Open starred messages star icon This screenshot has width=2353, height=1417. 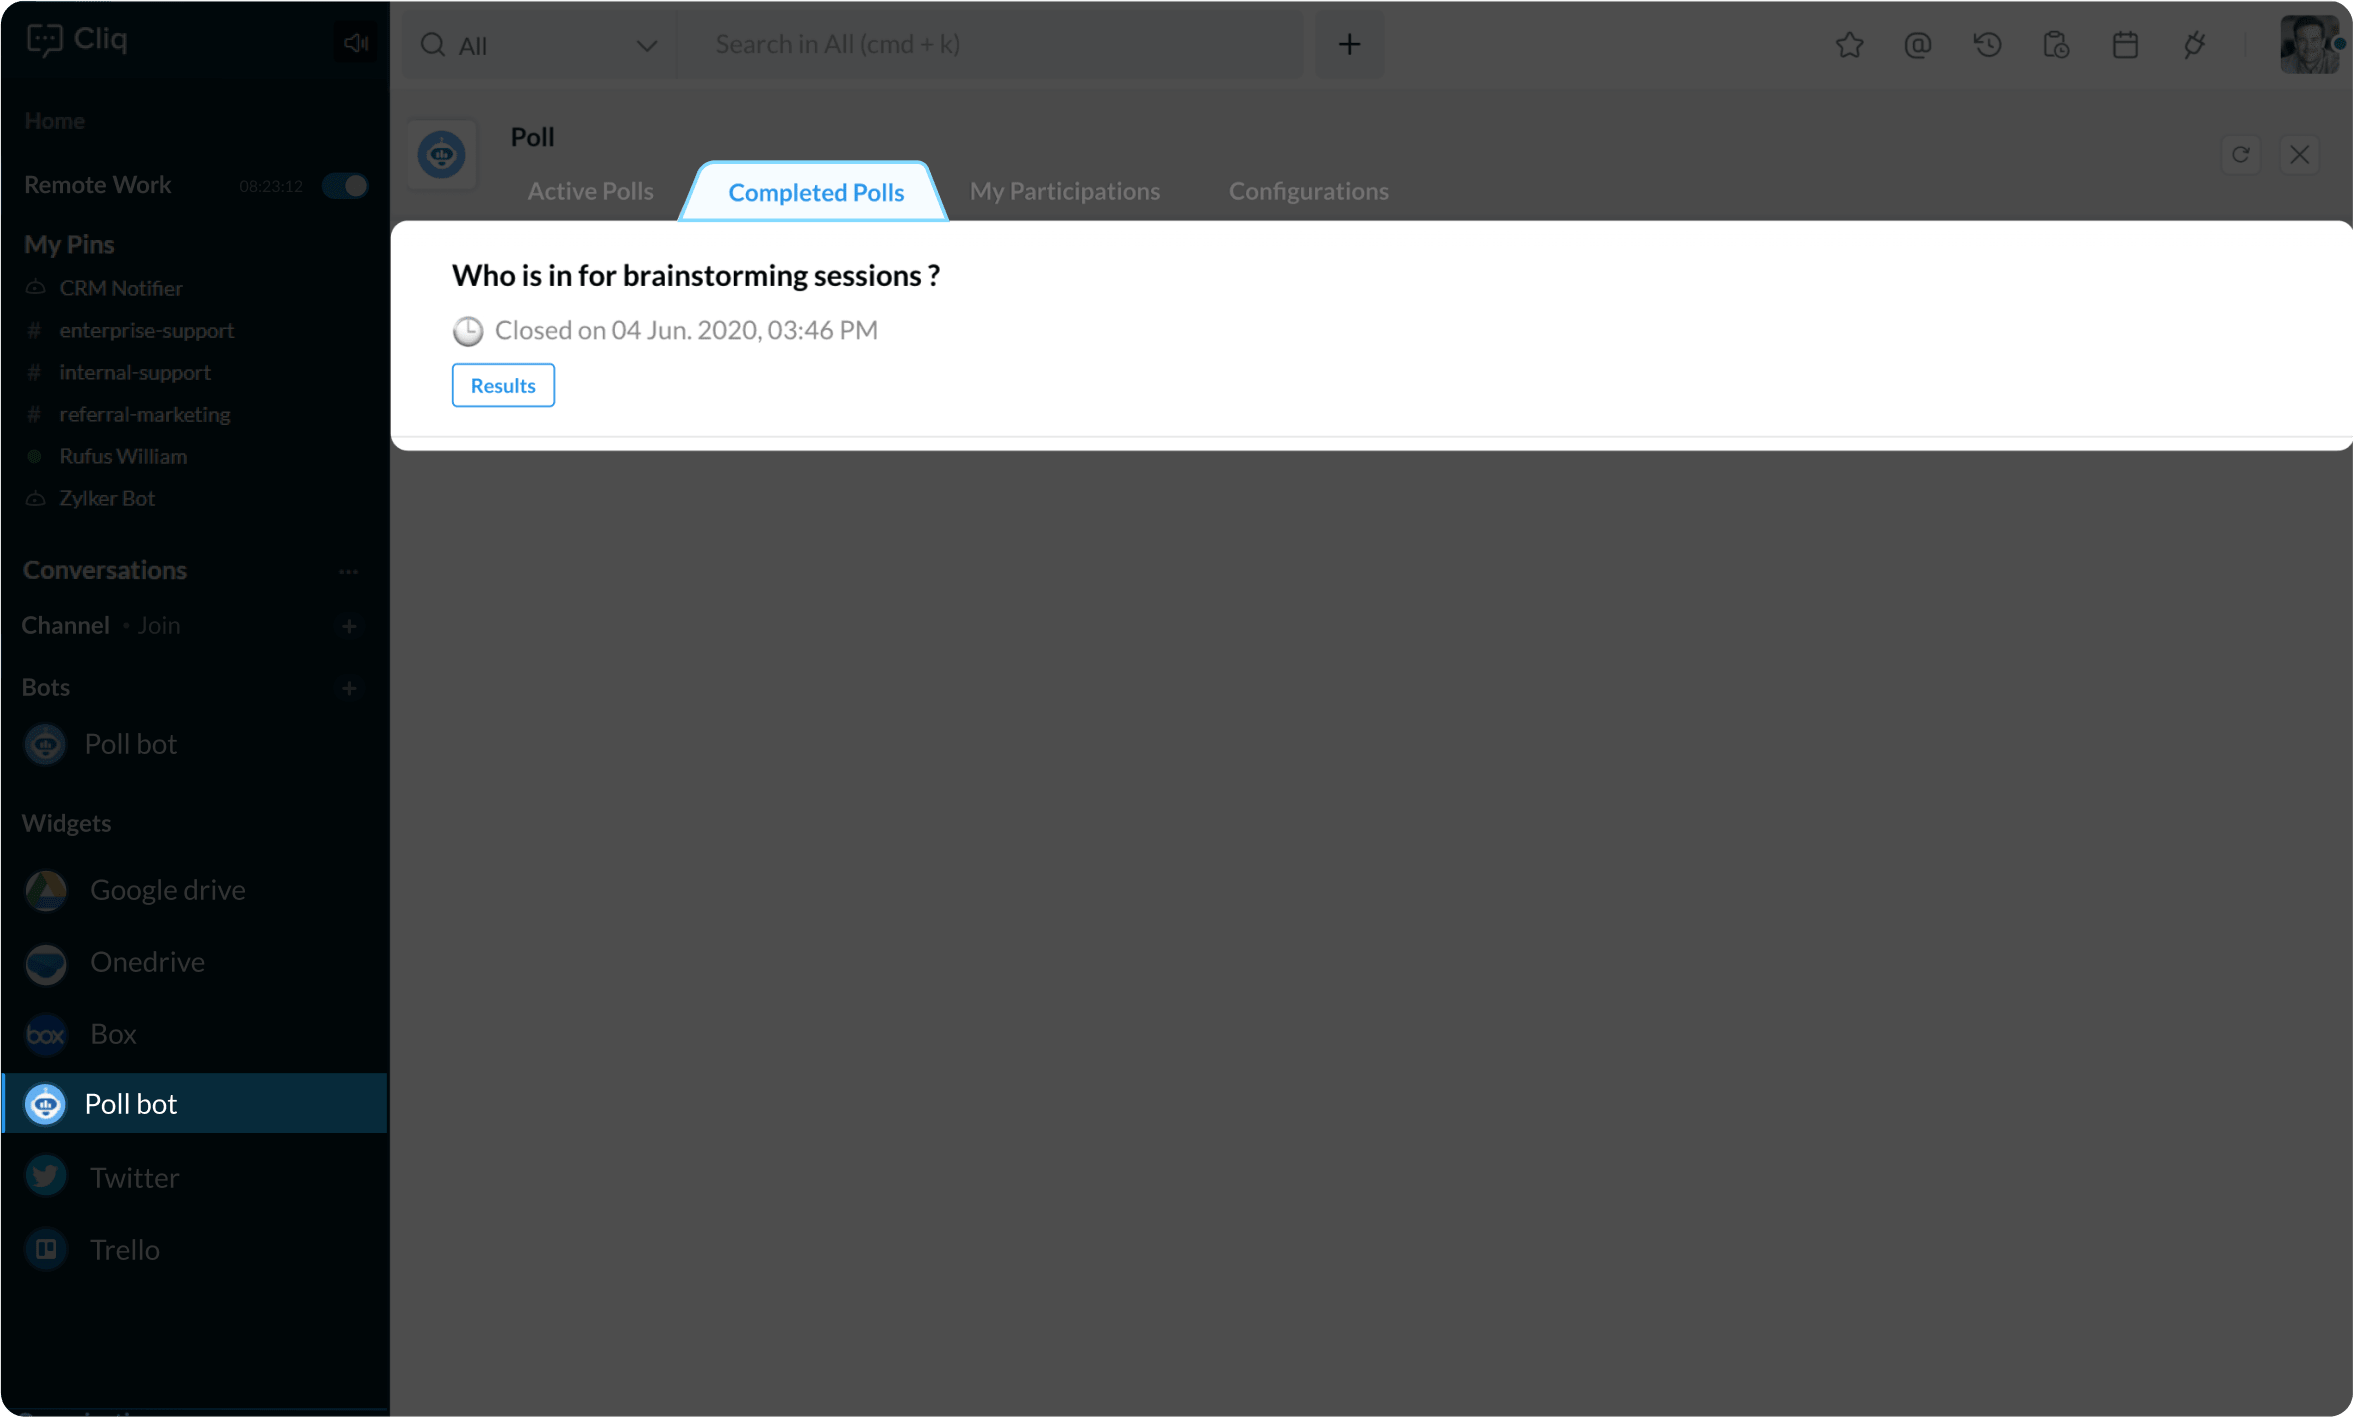pos(1849,45)
